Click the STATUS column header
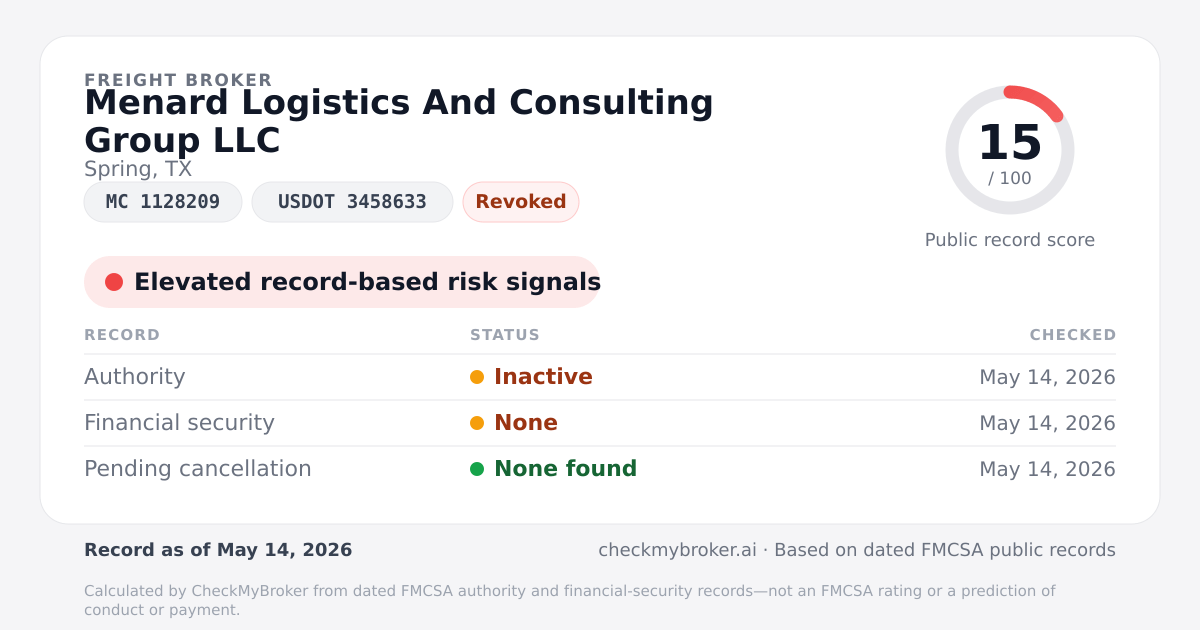This screenshot has height=630, width=1200. point(505,335)
